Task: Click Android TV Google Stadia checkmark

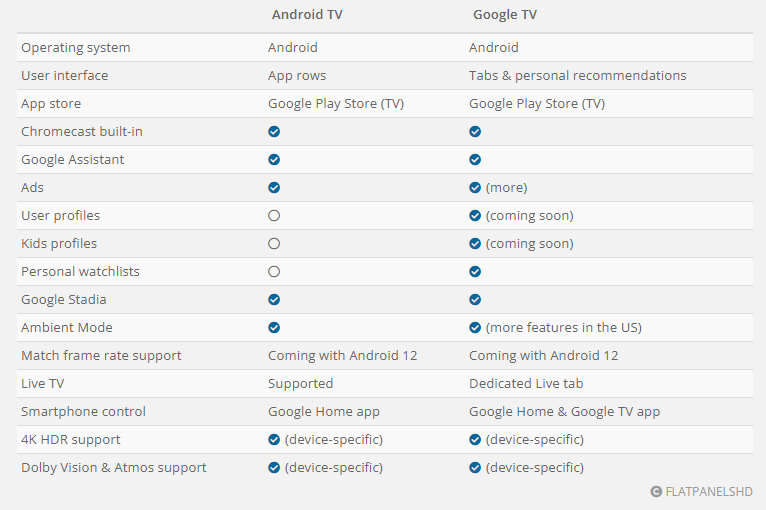Action: click(274, 299)
